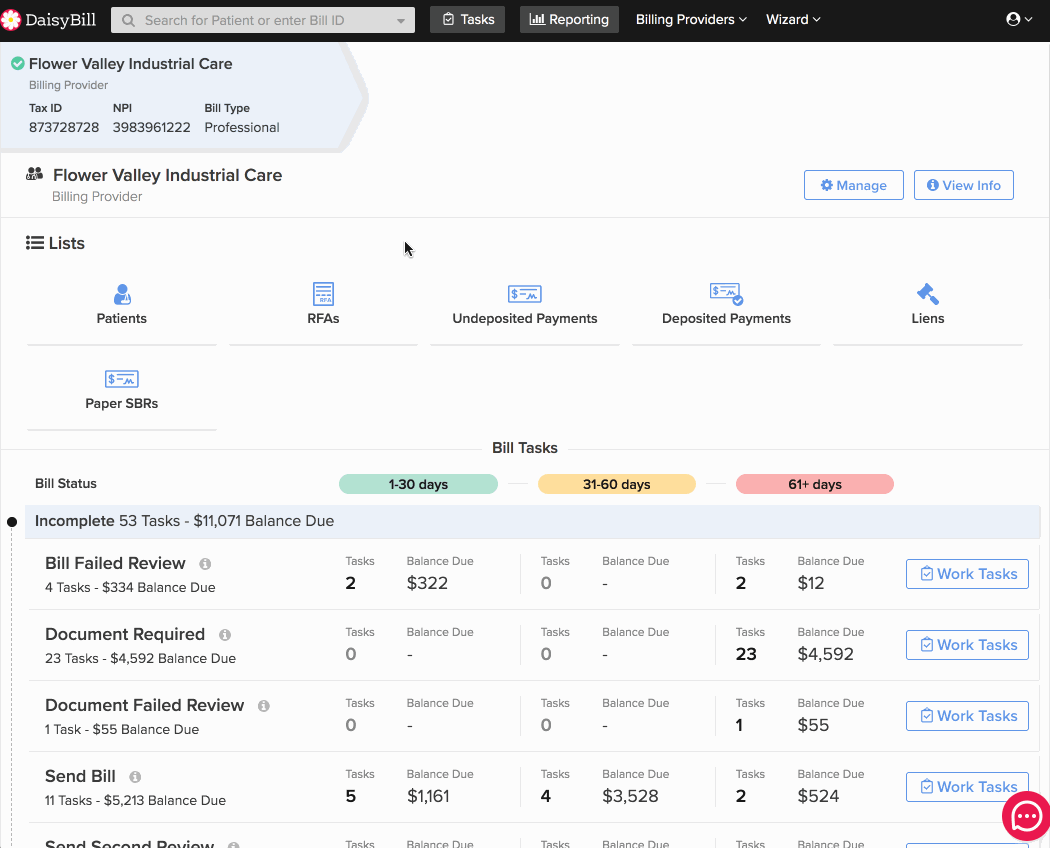Work Tasks for Bill Failed Review
Viewport: 1050px width, 848px height.
coord(967,574)
